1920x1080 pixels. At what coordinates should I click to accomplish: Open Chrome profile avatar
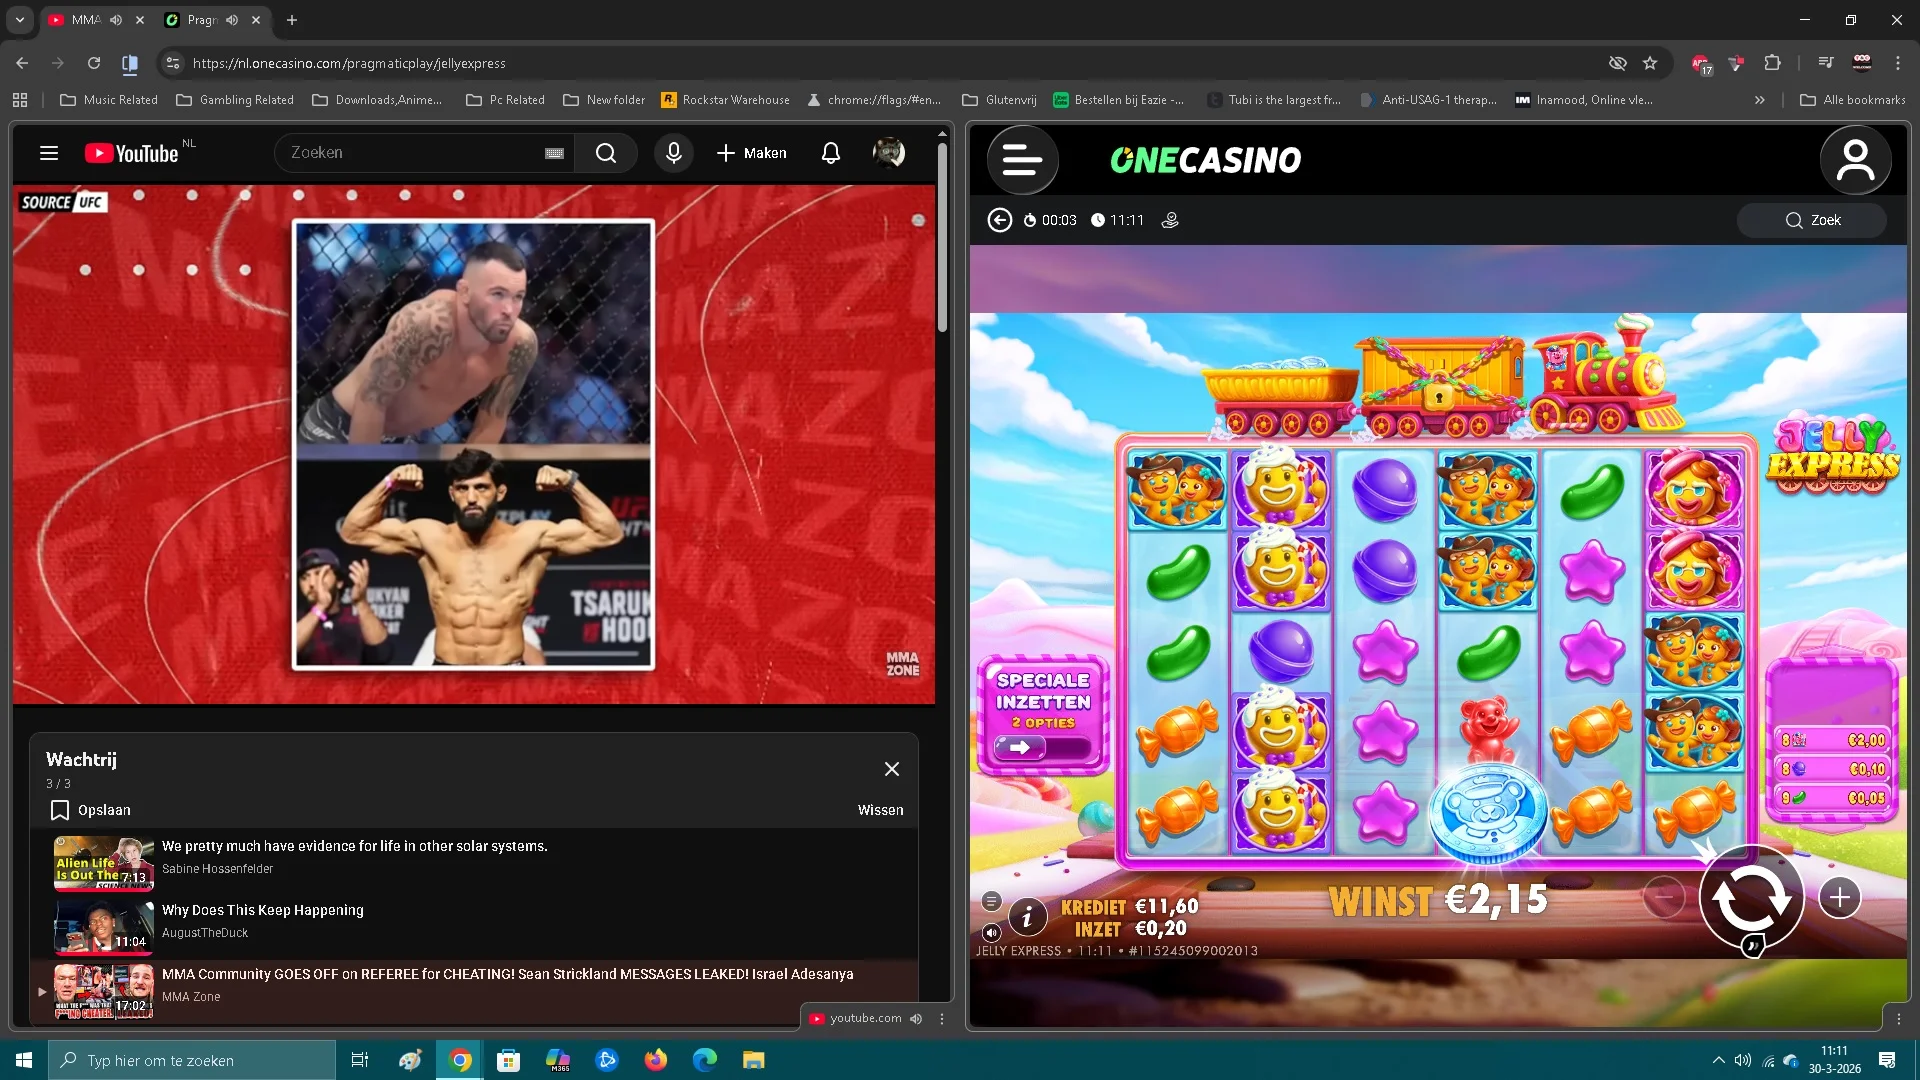[x=1862, y=63]
